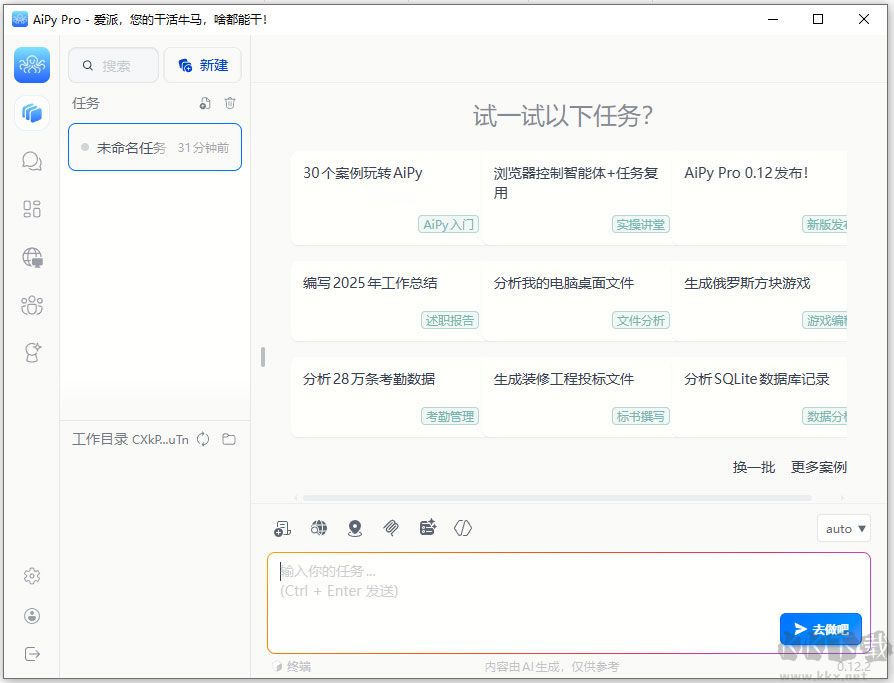This screenshot has width=894, height=683.
Task: Click the side panel divider handle
Action: point(263,357)
